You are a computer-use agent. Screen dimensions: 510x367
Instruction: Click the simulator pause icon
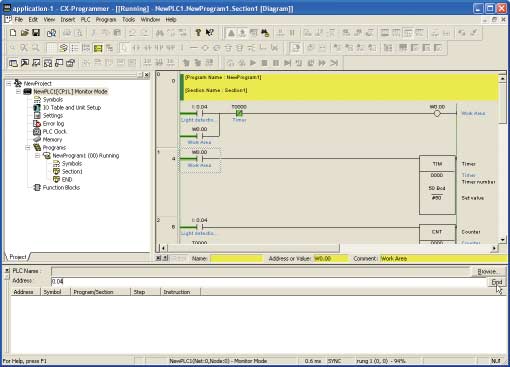pyautogui.click(x=276, y=63)
